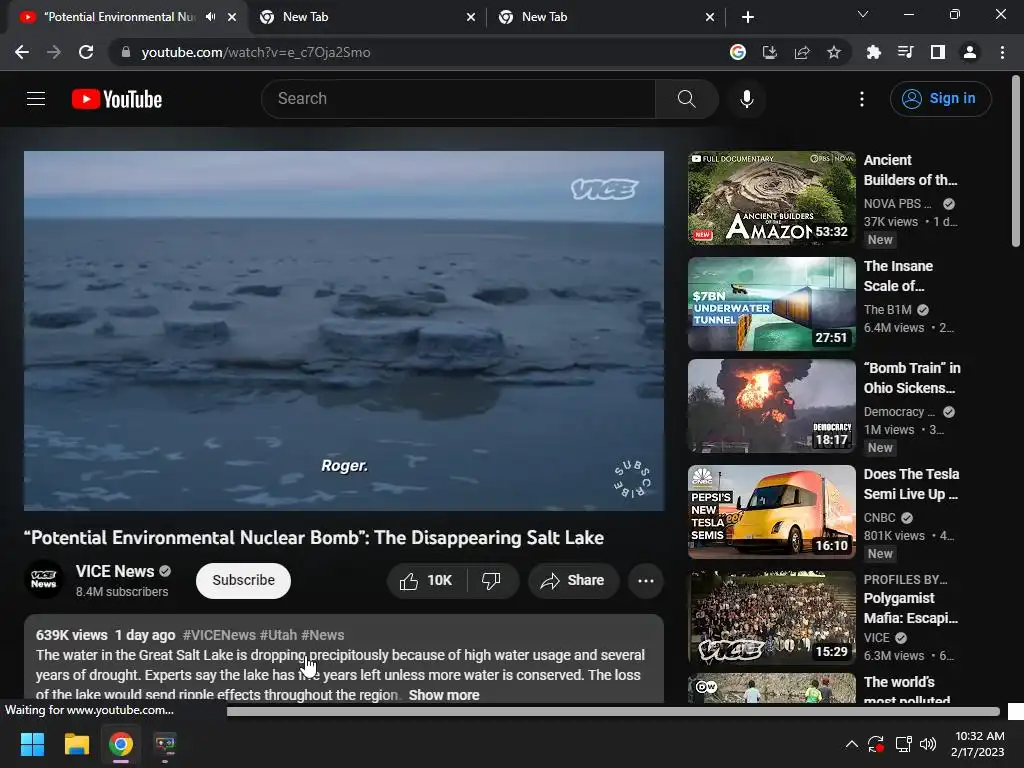The image size is (1024, 768).
Task: Open Ancient Builders of Amazon thumbnail
Action: pos(771,198)
